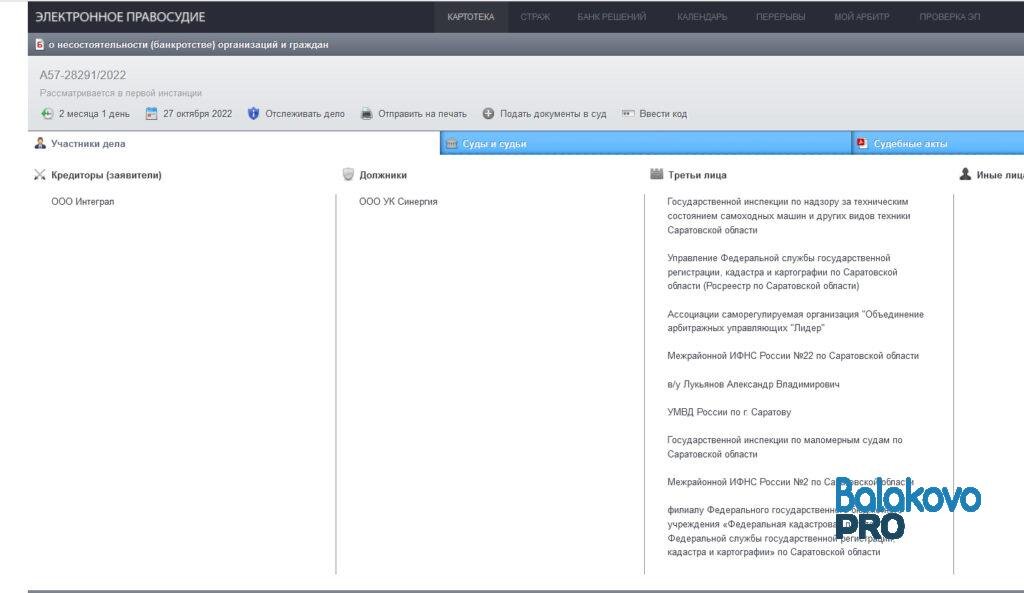Click the plus icon for submitting documents

pyautogui.click(x=488, y=114)
